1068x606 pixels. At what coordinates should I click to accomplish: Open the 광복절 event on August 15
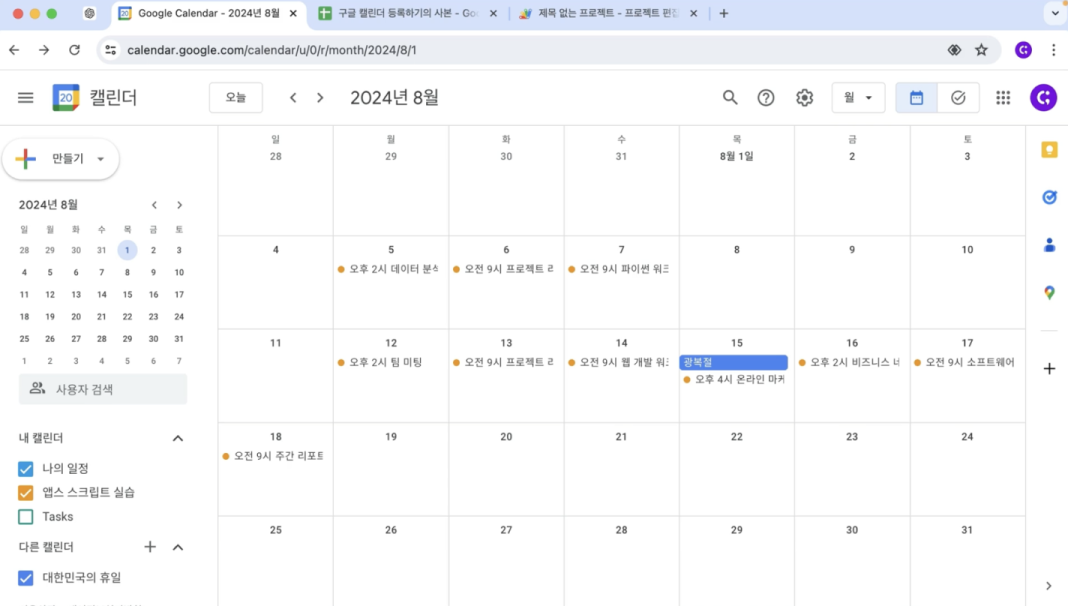coord(736,362)
